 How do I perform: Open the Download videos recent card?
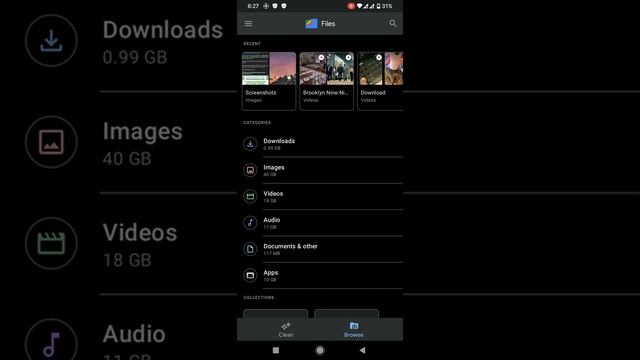[380, 81]
